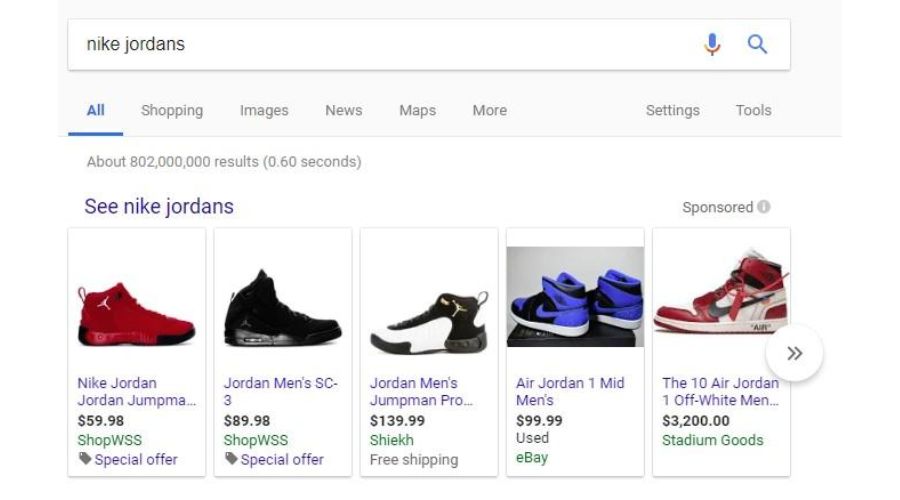Open the Settings menu
Screen dimensions: 900x500
pos(672,110)
